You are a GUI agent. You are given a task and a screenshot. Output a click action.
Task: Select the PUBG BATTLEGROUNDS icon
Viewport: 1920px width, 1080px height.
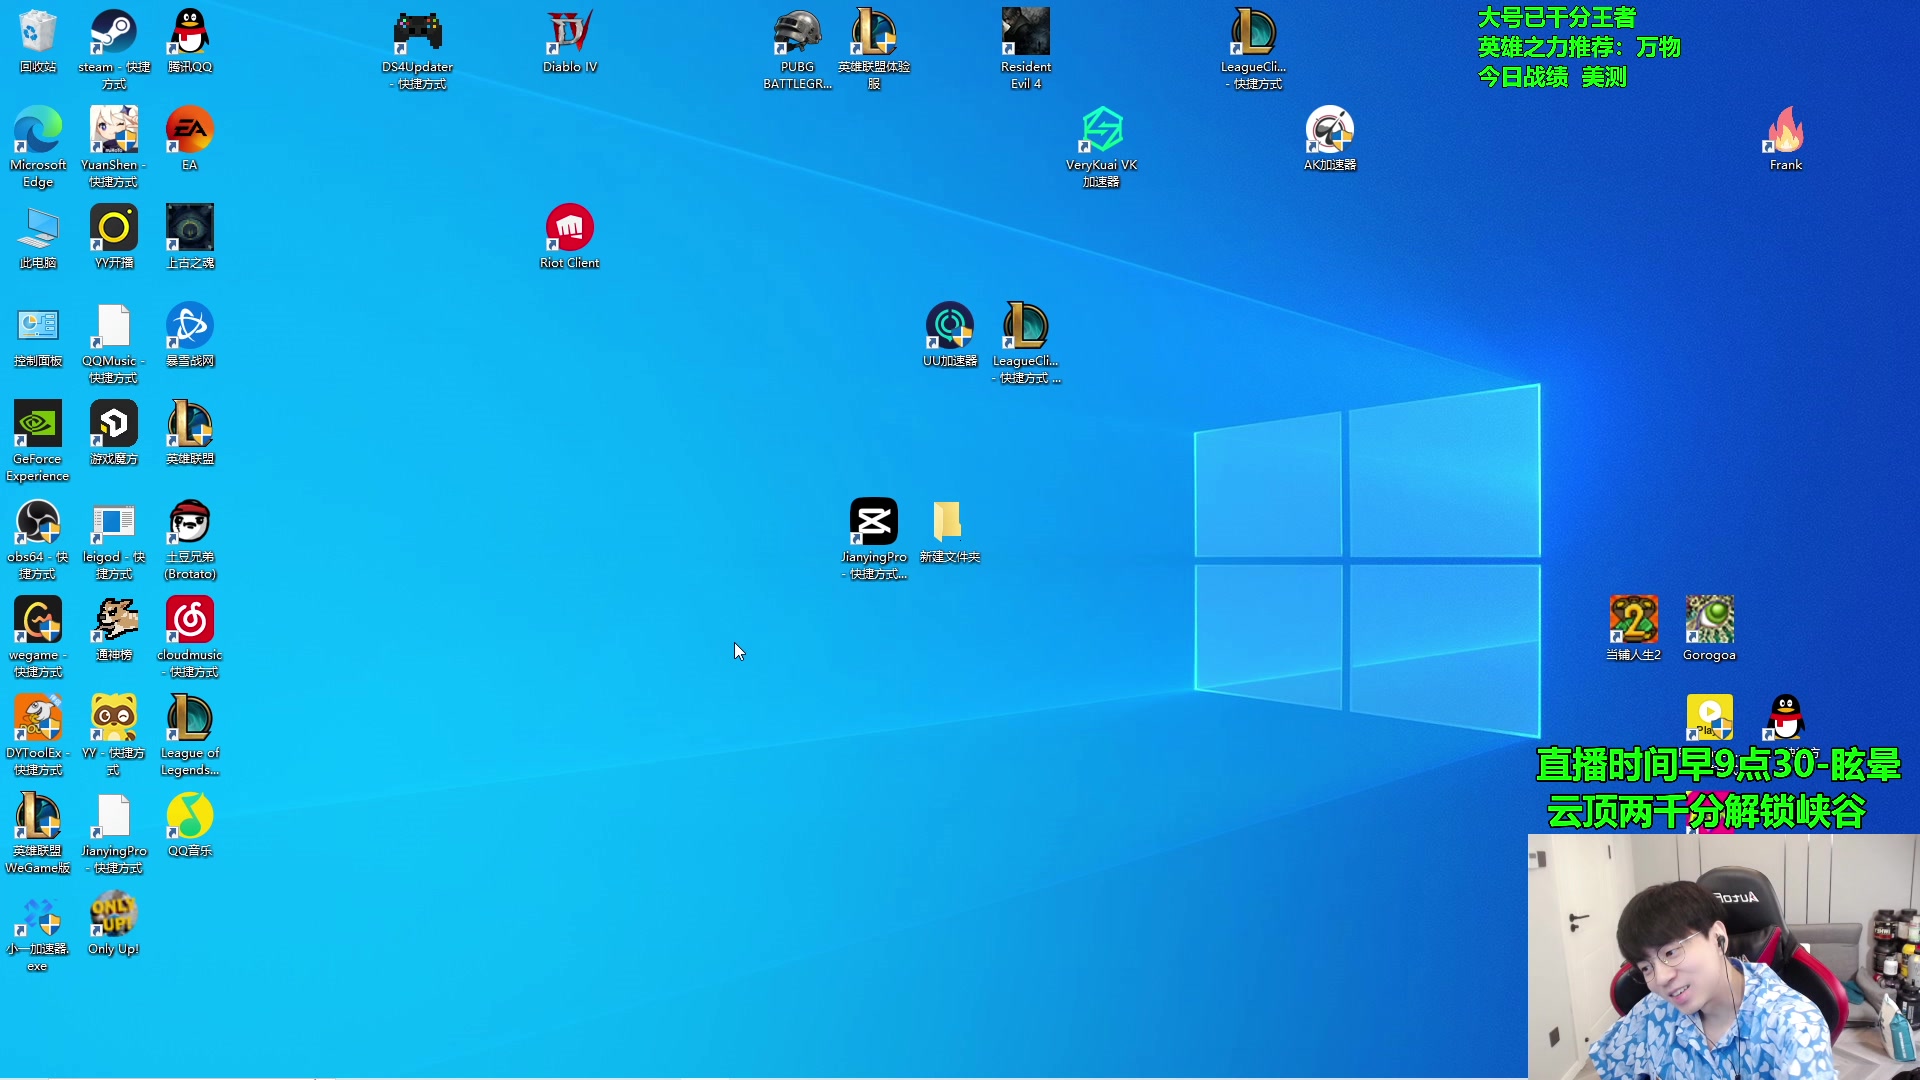coord(798,49)
